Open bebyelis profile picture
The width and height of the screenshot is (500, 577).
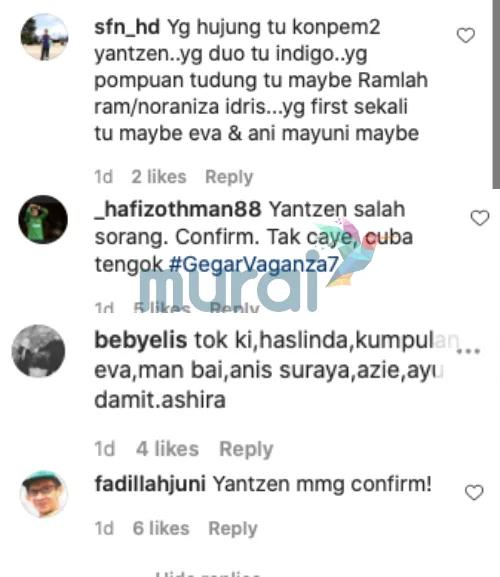click(x=38, y=351)
